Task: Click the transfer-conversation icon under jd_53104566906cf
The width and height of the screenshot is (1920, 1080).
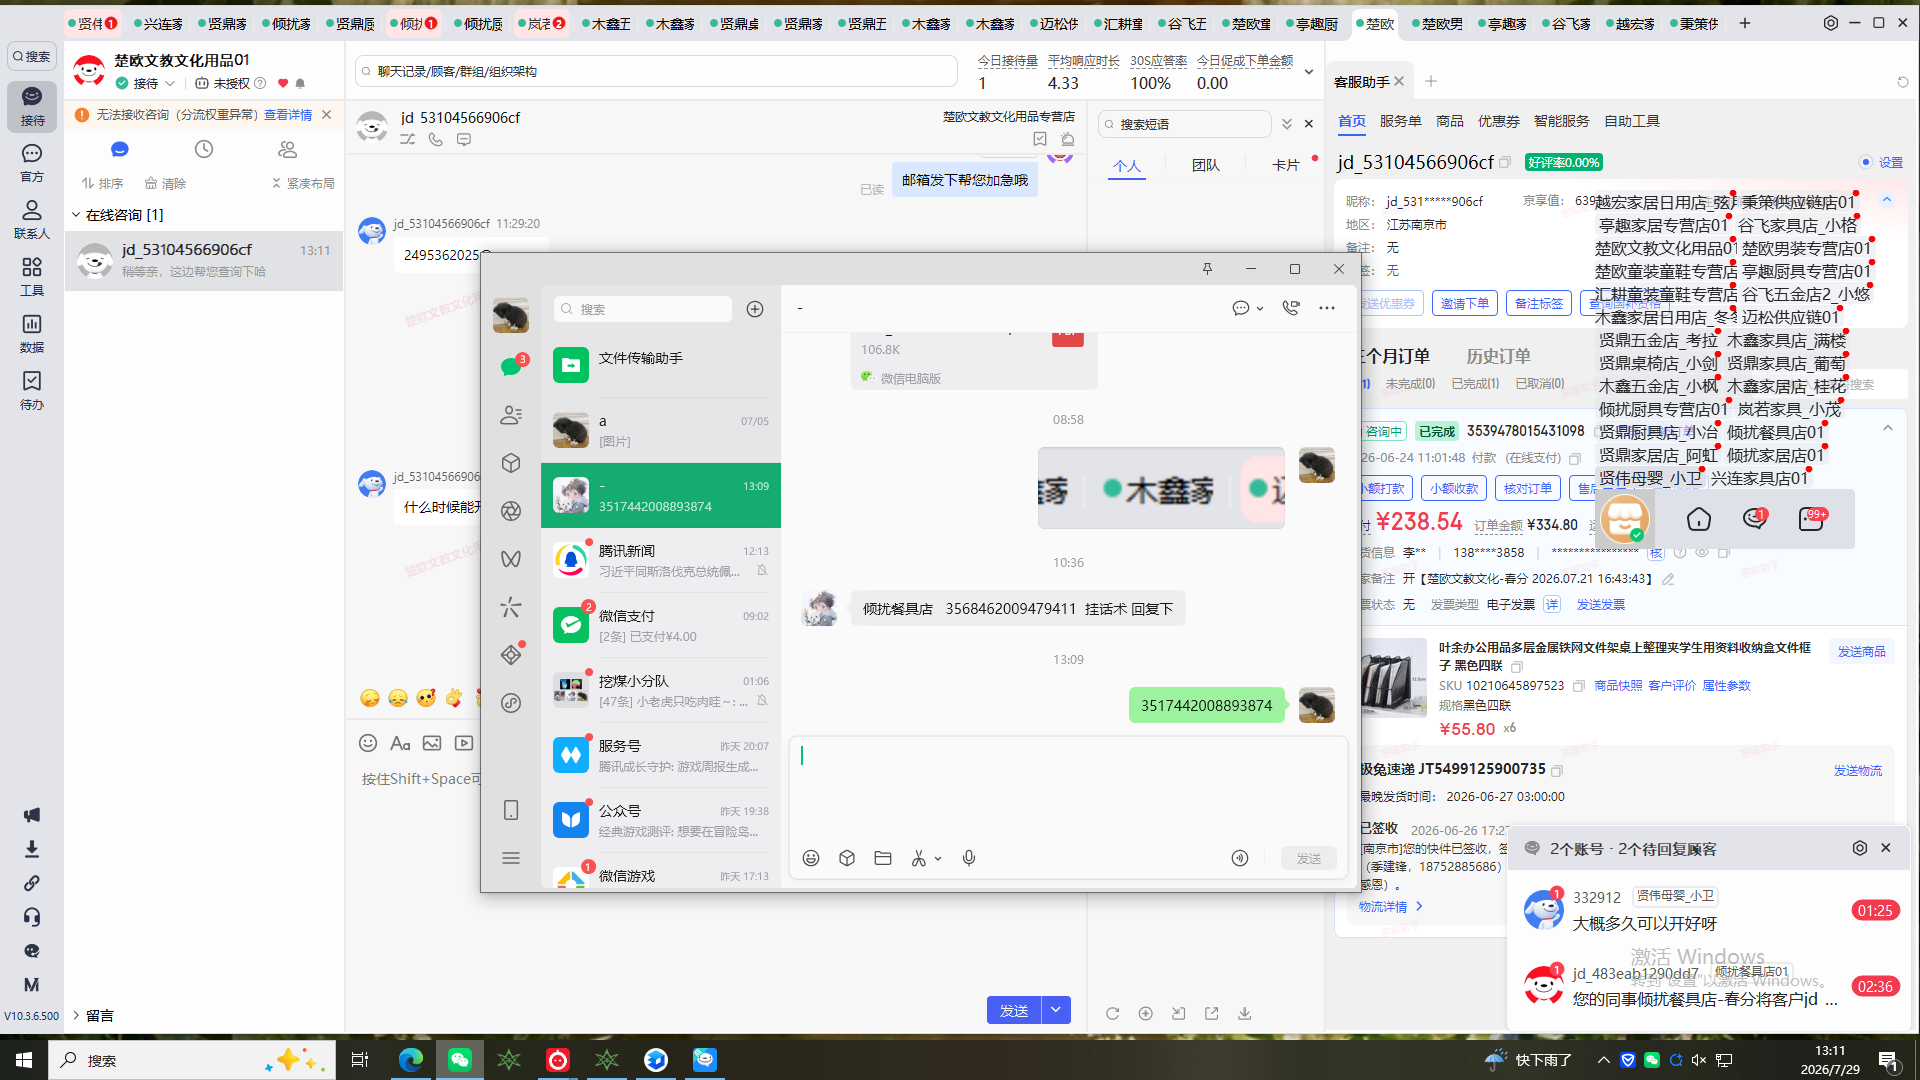Action: tap(408, 140)
